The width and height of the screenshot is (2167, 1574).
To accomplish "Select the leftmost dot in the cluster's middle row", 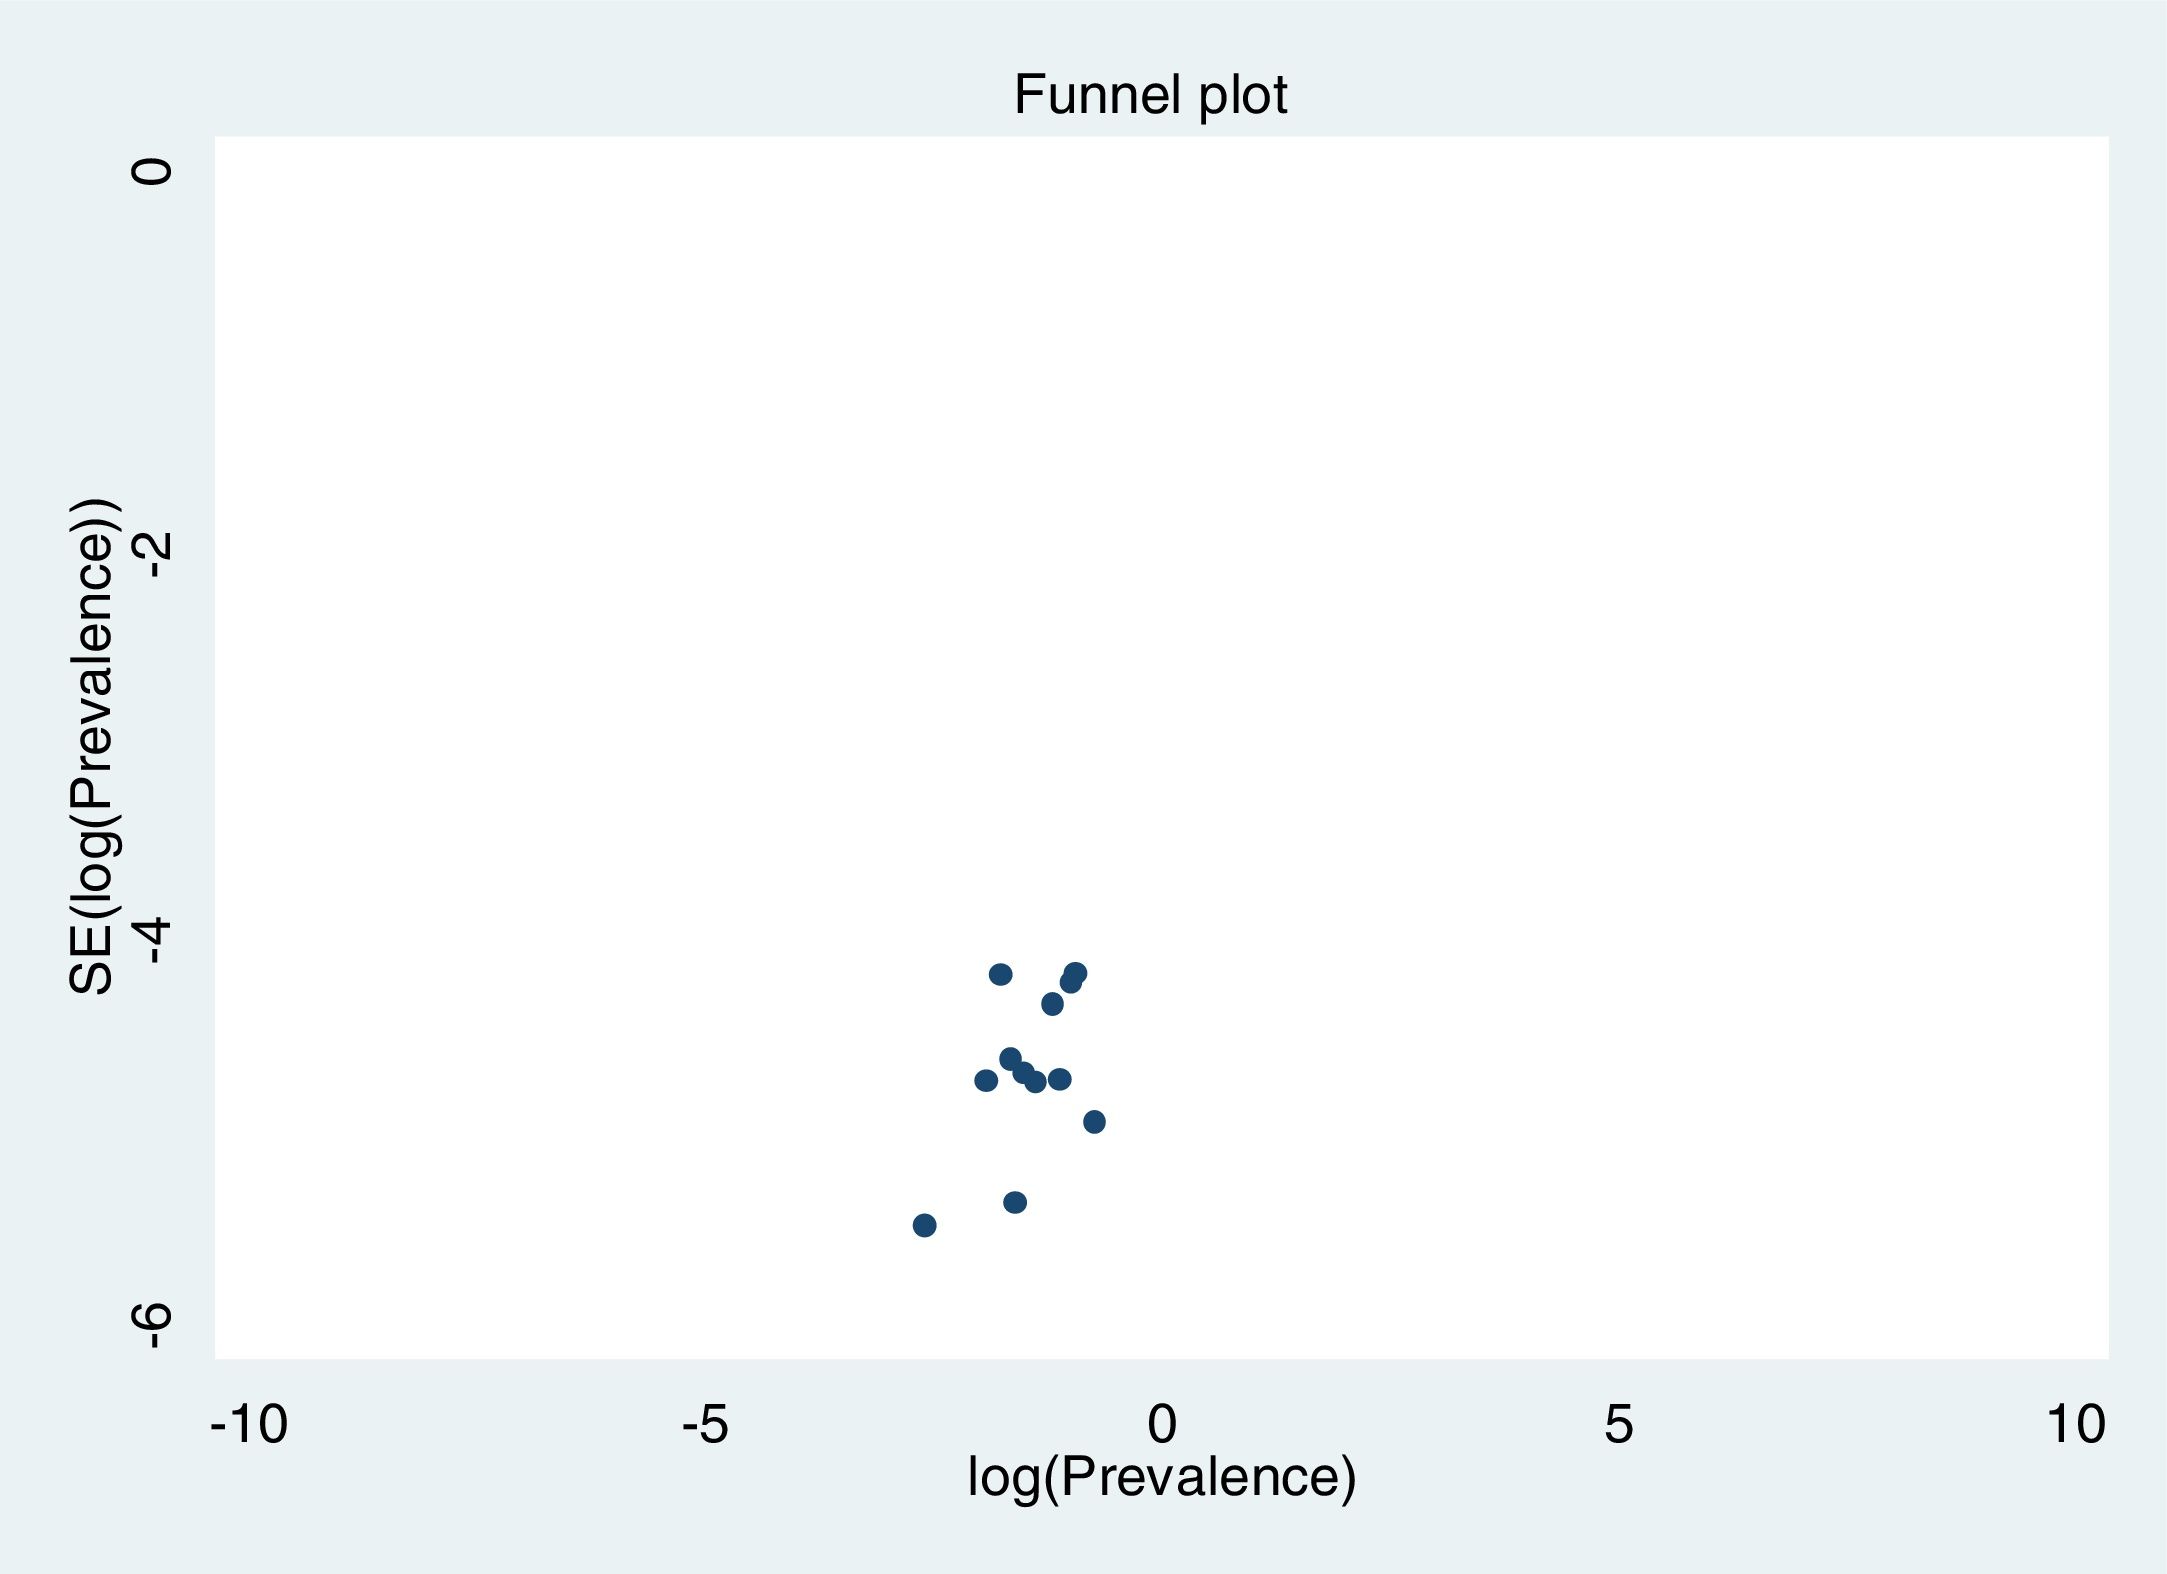I will click(986, 1080).
